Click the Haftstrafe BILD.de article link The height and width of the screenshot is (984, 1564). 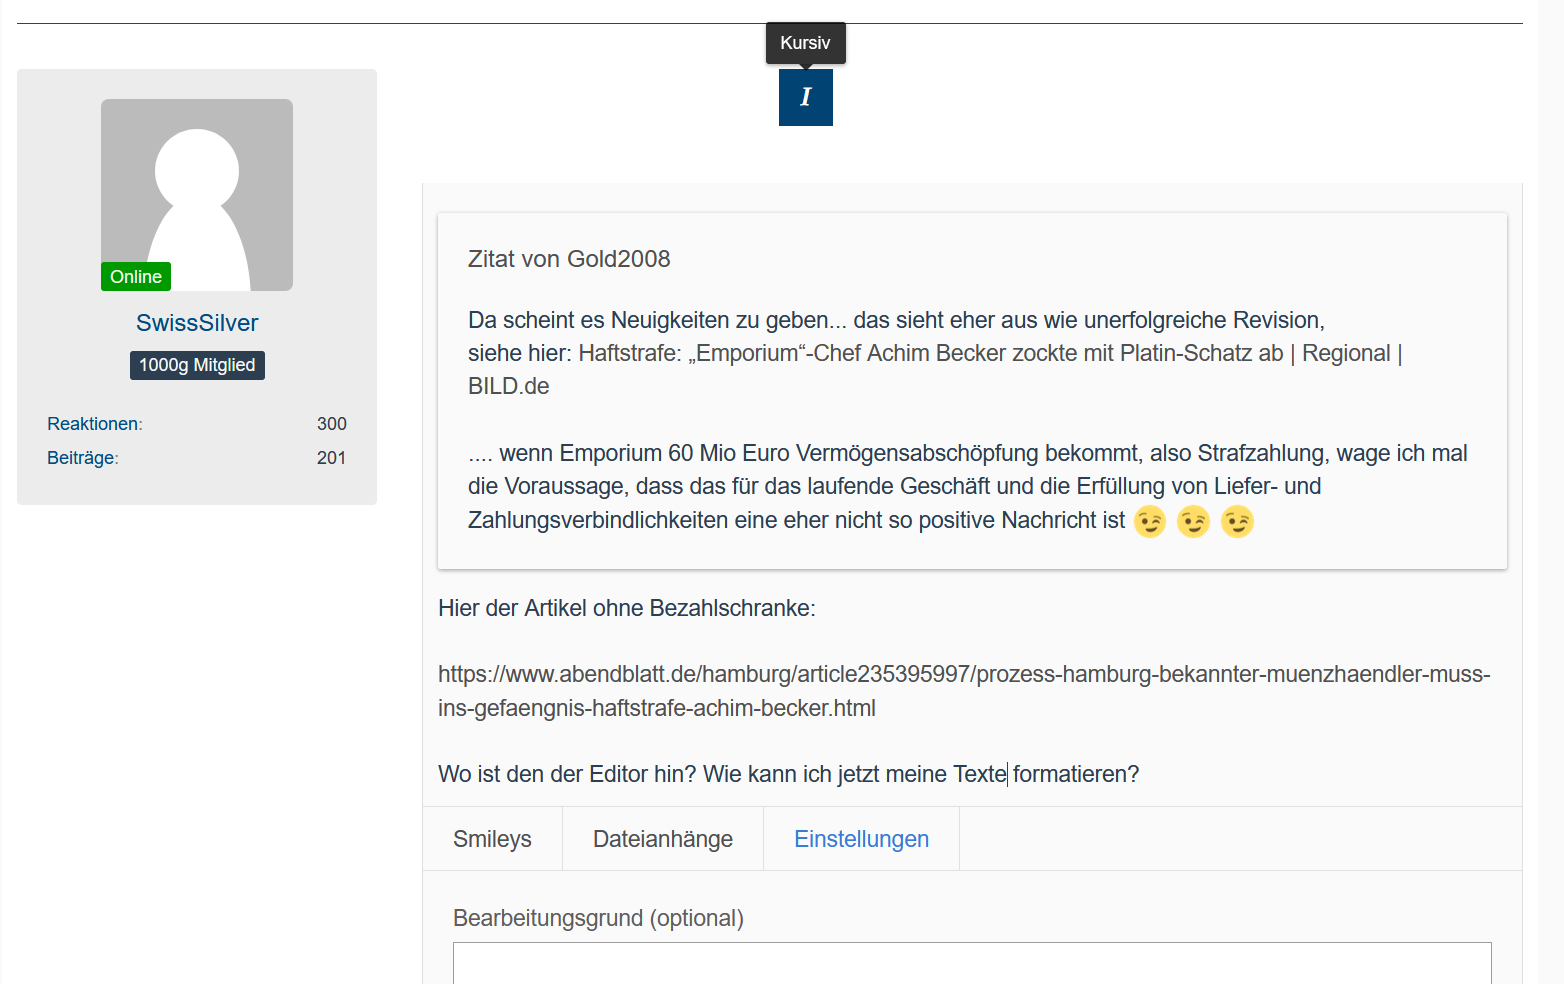[930, 354]
